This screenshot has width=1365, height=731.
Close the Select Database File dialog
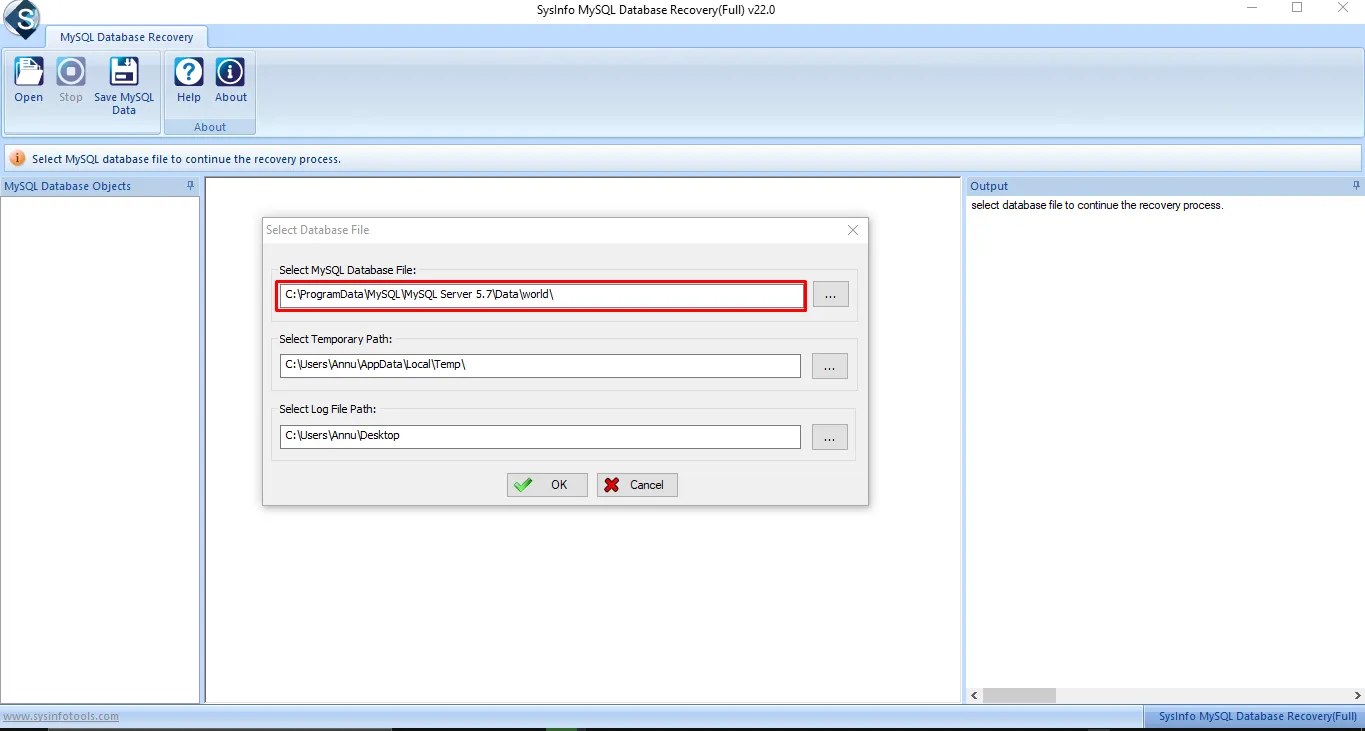[853, 230]
